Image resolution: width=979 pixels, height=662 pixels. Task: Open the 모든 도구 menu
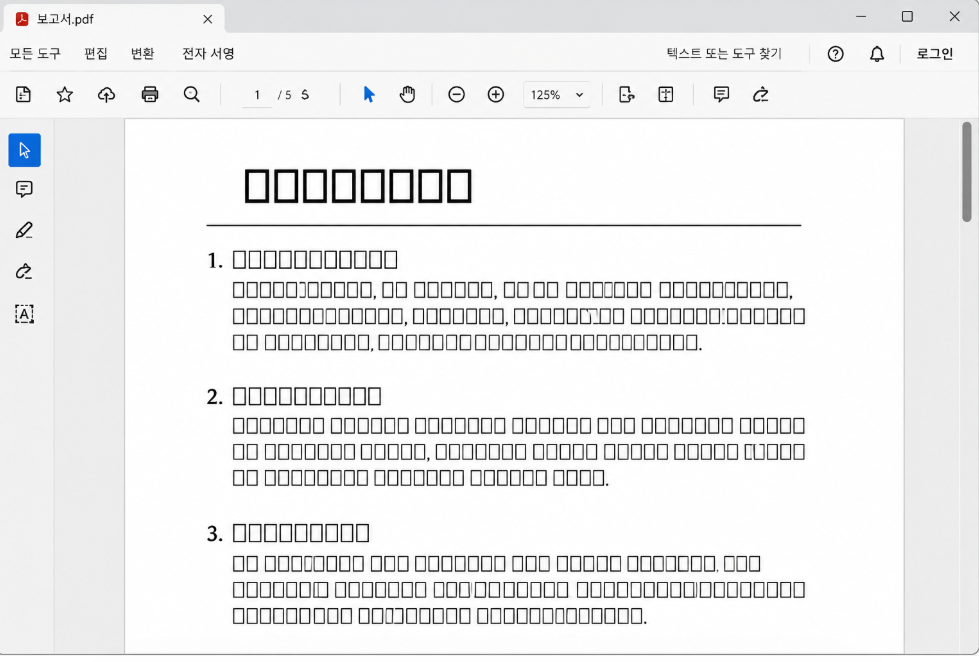coord(36,54)
